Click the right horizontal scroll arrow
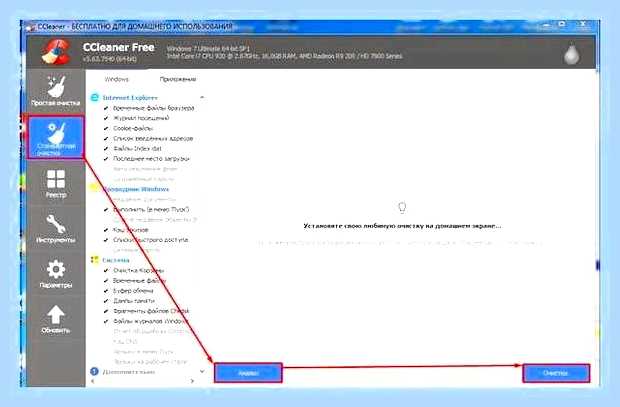The image size is (620, 407). [x=193, y=381]
